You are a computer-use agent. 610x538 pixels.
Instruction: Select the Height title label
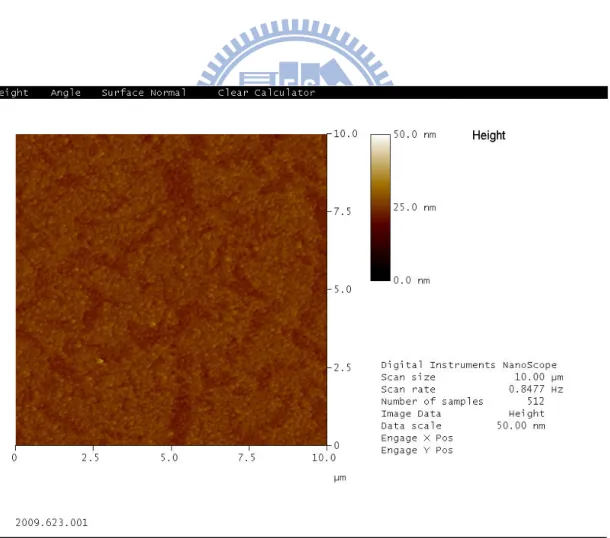[x=489, y=135]
